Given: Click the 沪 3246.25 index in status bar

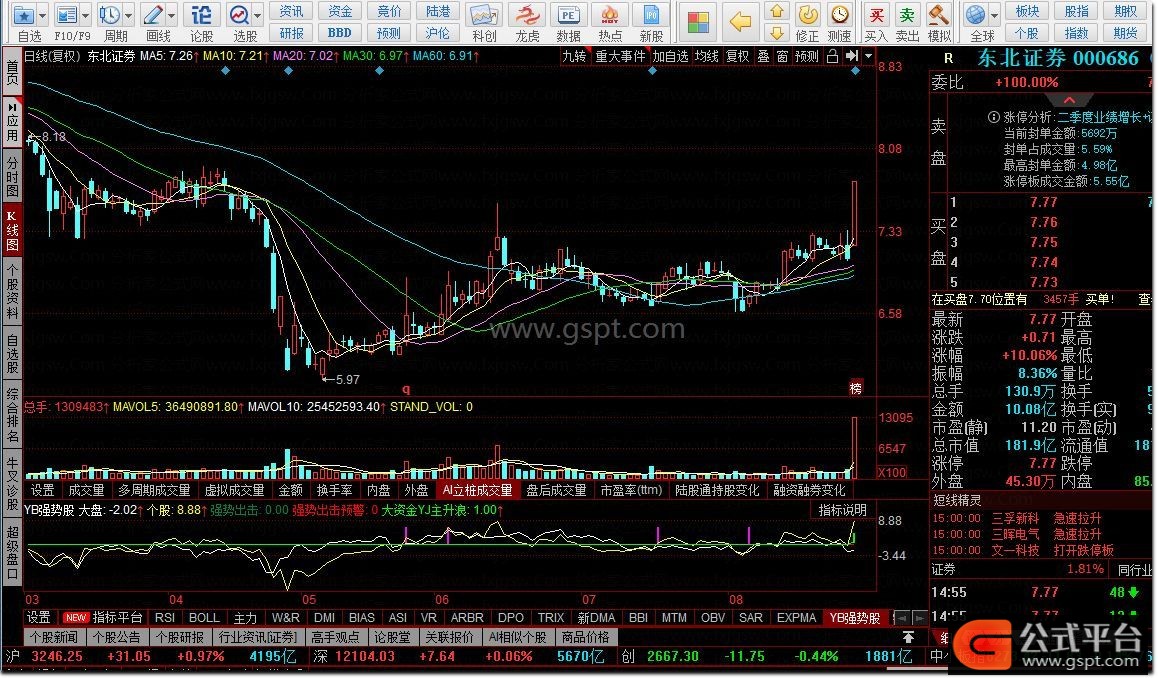Looking at the screenshot, I should point(44,656).
